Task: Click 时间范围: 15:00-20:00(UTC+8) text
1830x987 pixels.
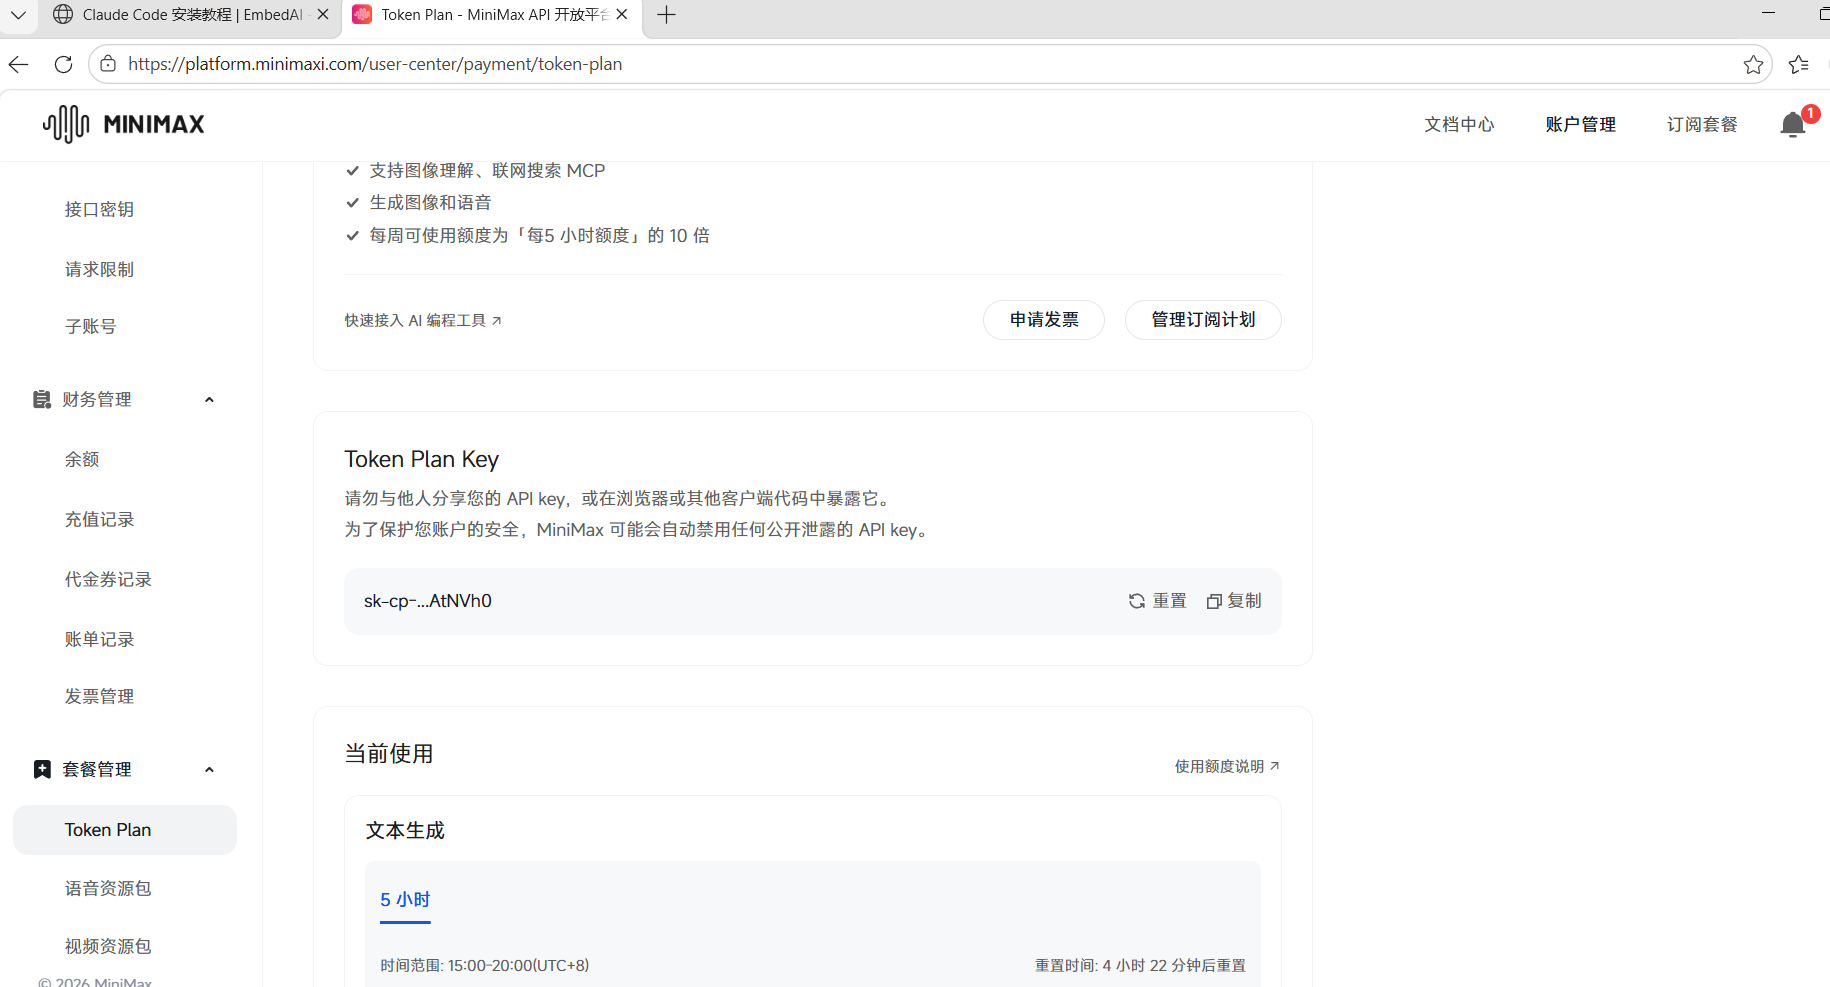Action: [485, 966]
